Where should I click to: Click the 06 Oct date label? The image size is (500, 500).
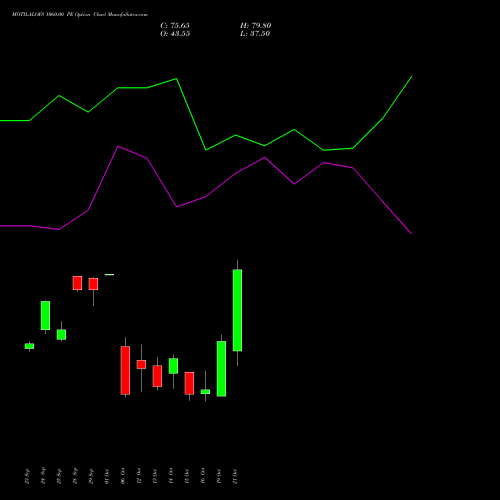[x=123, y=476]
